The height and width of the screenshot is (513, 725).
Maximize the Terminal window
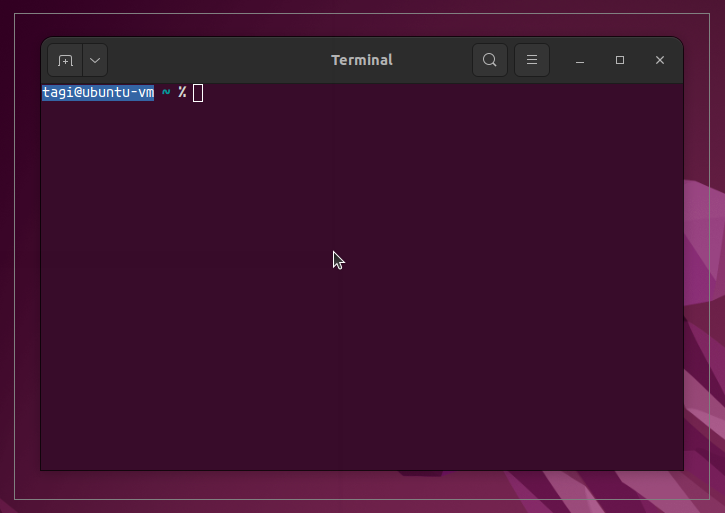[620, 60]
